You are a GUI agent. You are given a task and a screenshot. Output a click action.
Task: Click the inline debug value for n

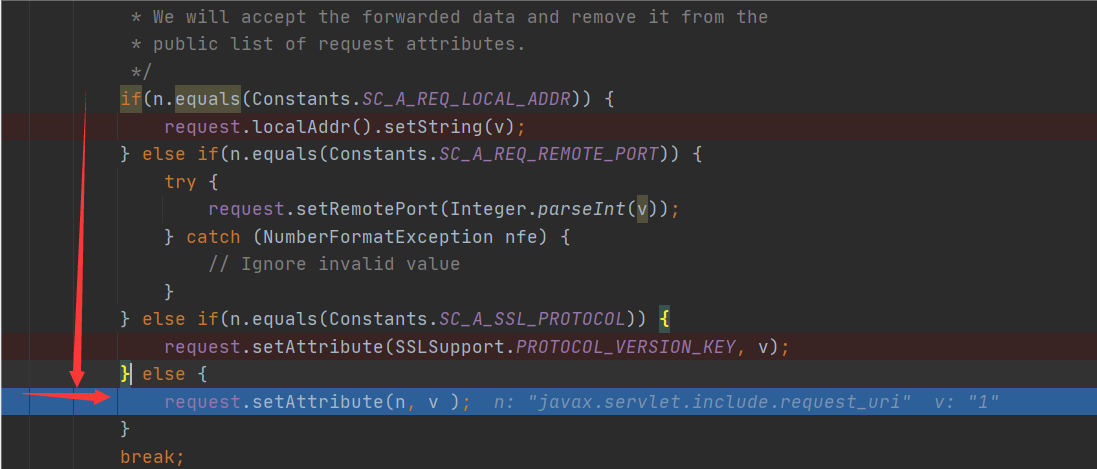click(x=702, y=402)
